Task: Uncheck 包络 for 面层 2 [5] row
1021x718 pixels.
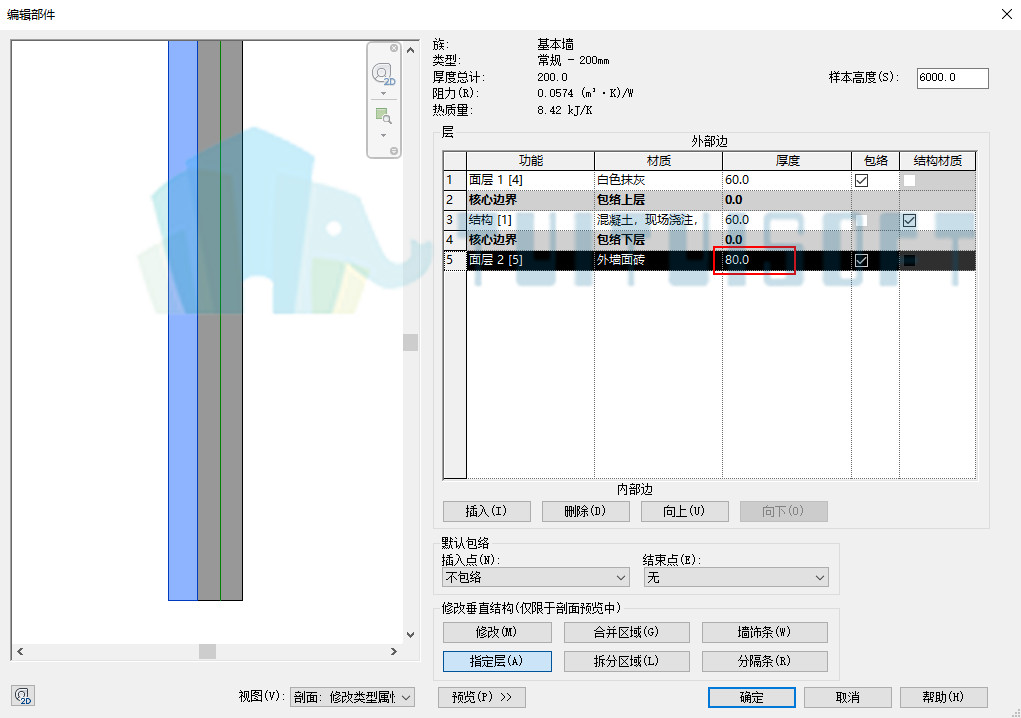Action: click(x=861, y=260)
